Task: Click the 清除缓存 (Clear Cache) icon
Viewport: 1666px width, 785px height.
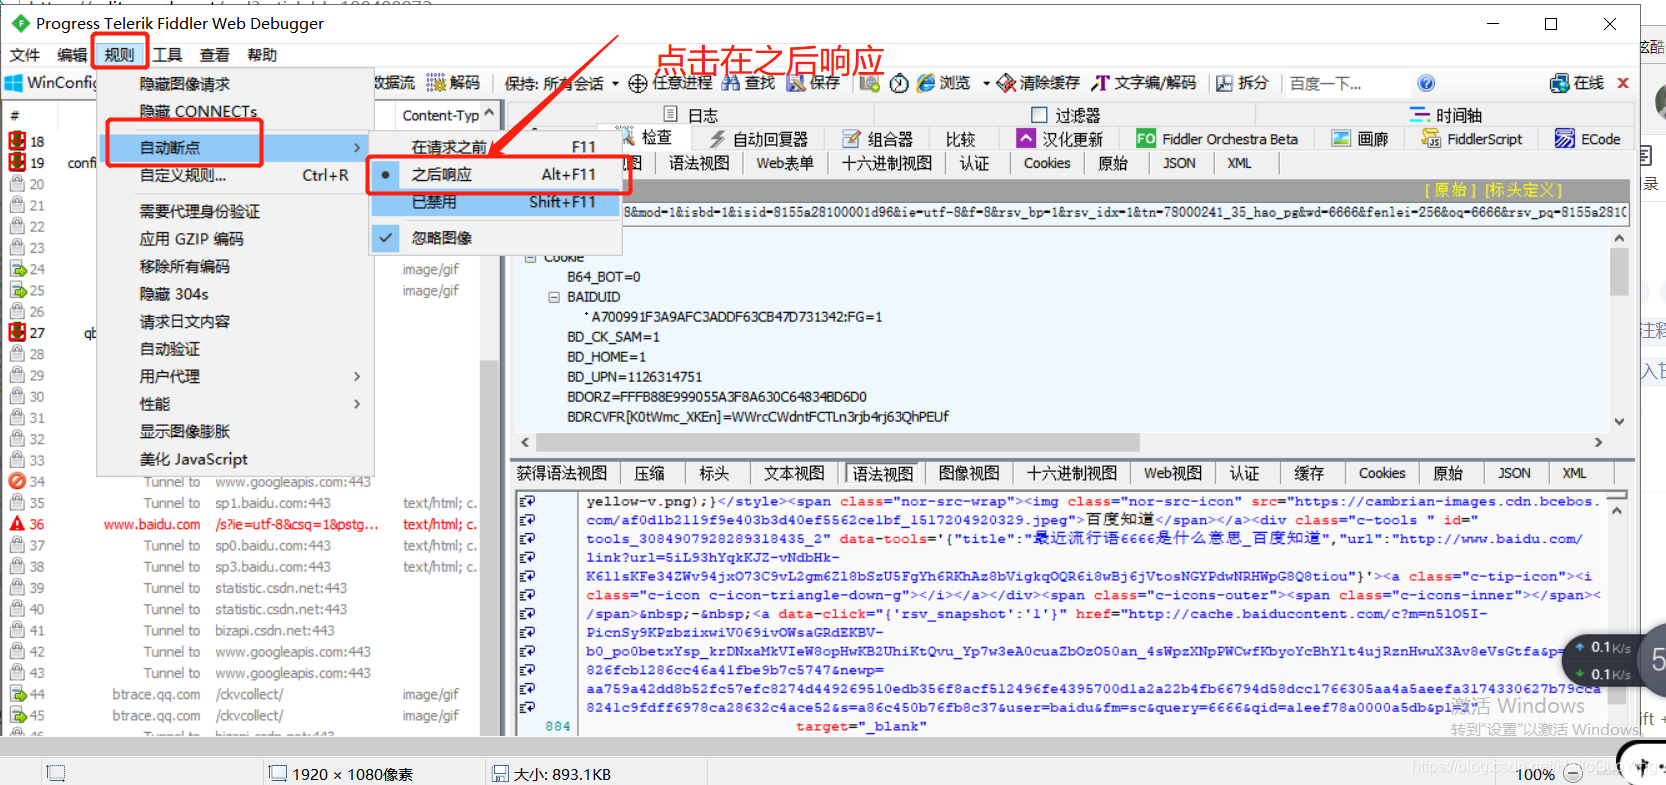Action: click(x=1006, y=82)
